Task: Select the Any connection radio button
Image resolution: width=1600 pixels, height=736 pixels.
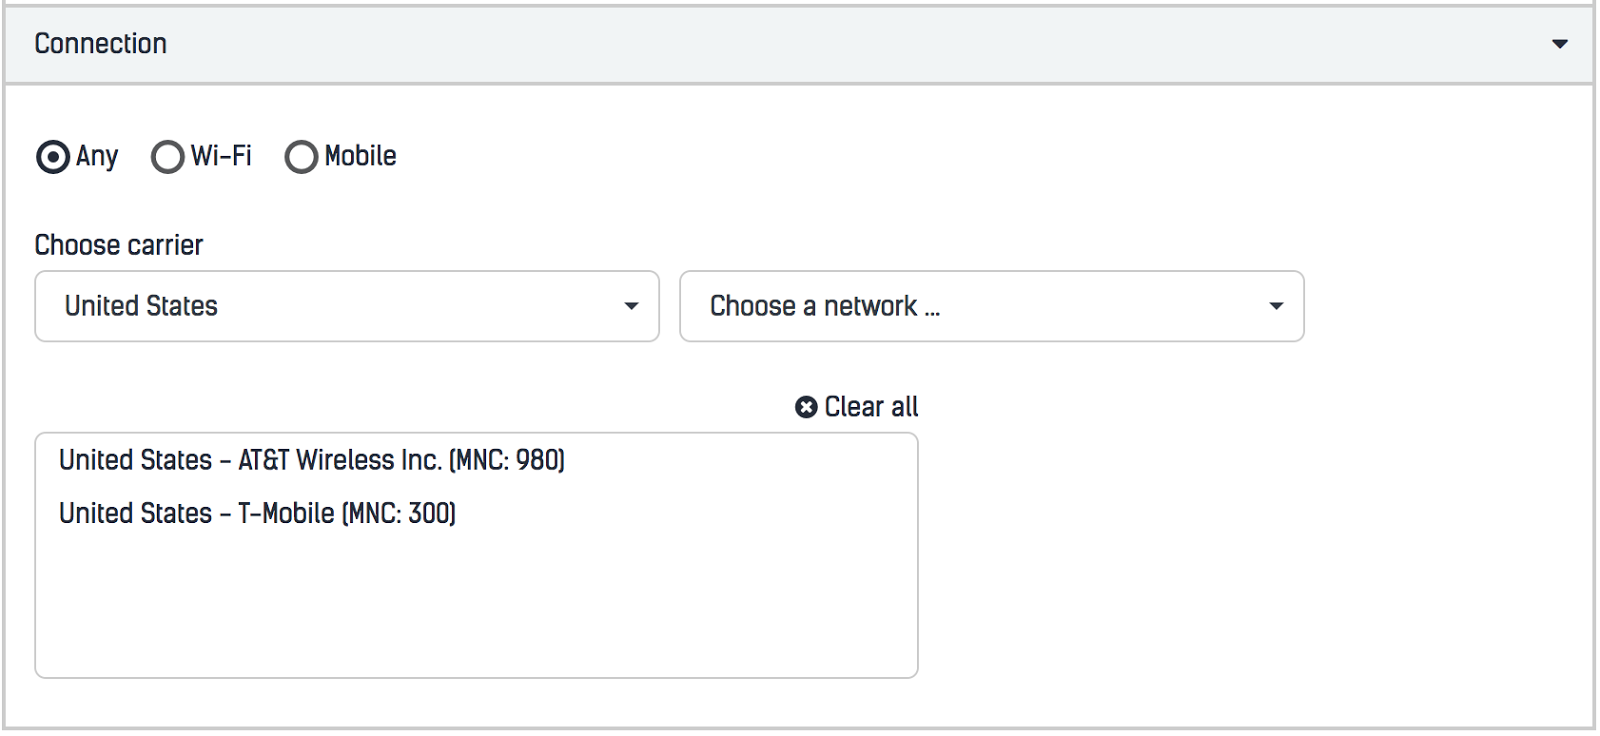Action: (53, 157)
